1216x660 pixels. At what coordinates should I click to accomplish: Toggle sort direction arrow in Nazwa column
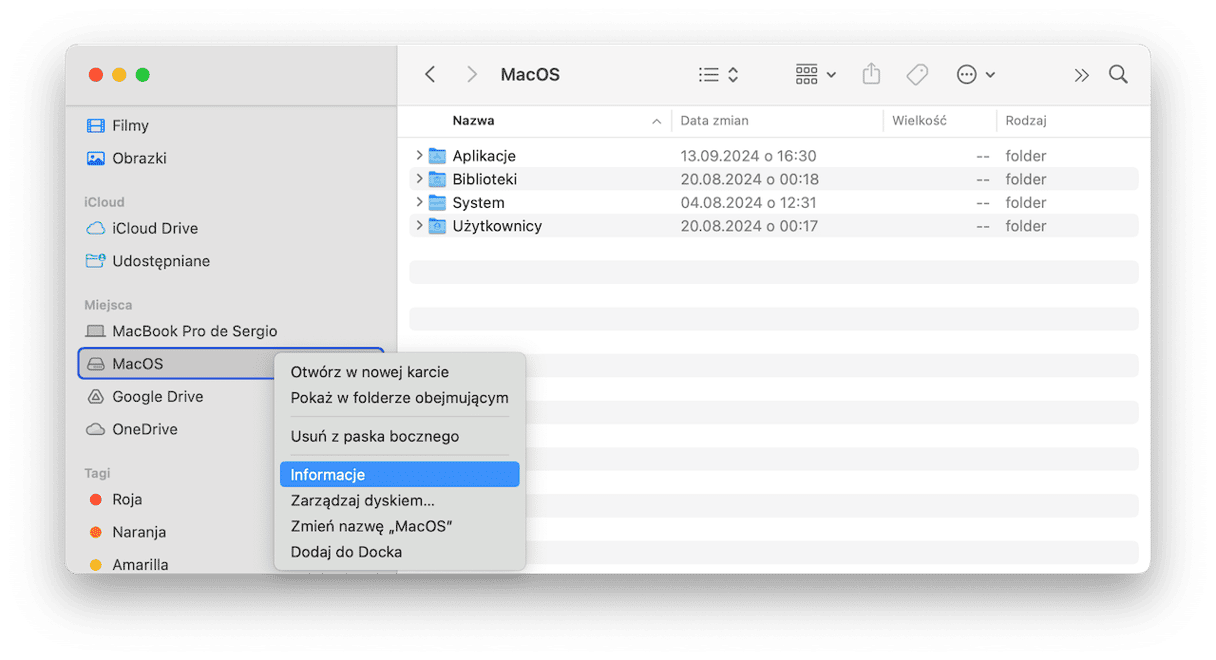(x=657, y=122)
